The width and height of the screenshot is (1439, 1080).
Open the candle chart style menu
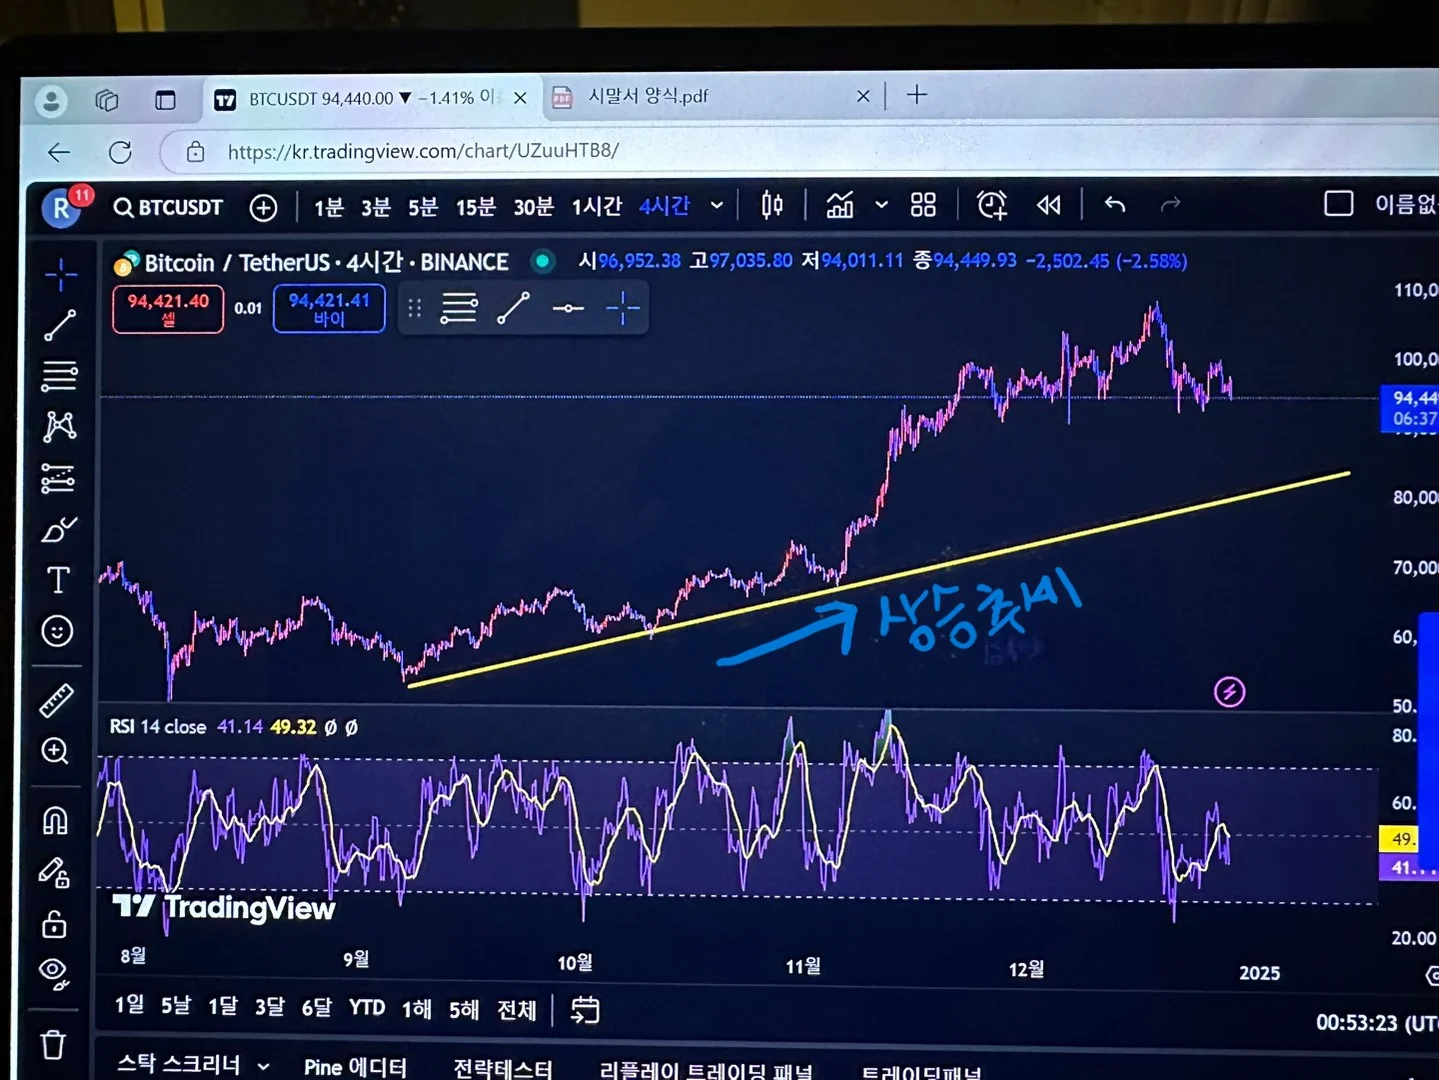click(772, 205)
